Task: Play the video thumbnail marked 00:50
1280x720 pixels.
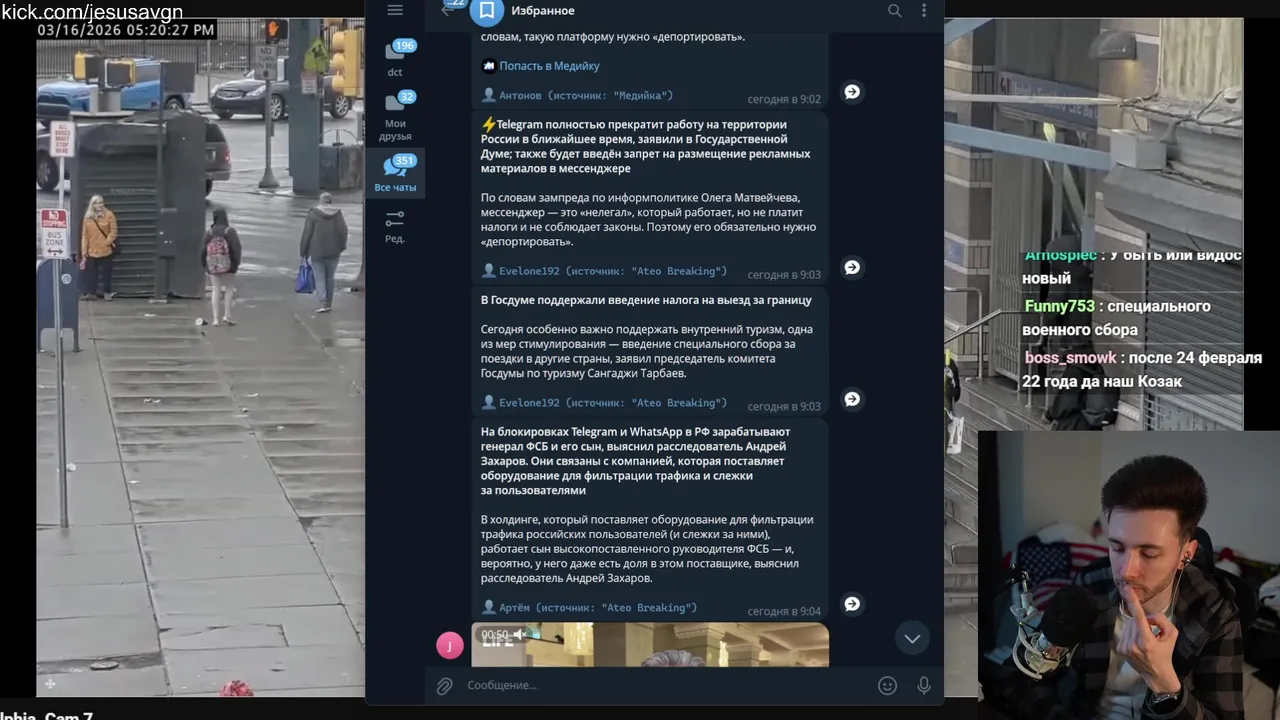Action: tap(650, 645)
